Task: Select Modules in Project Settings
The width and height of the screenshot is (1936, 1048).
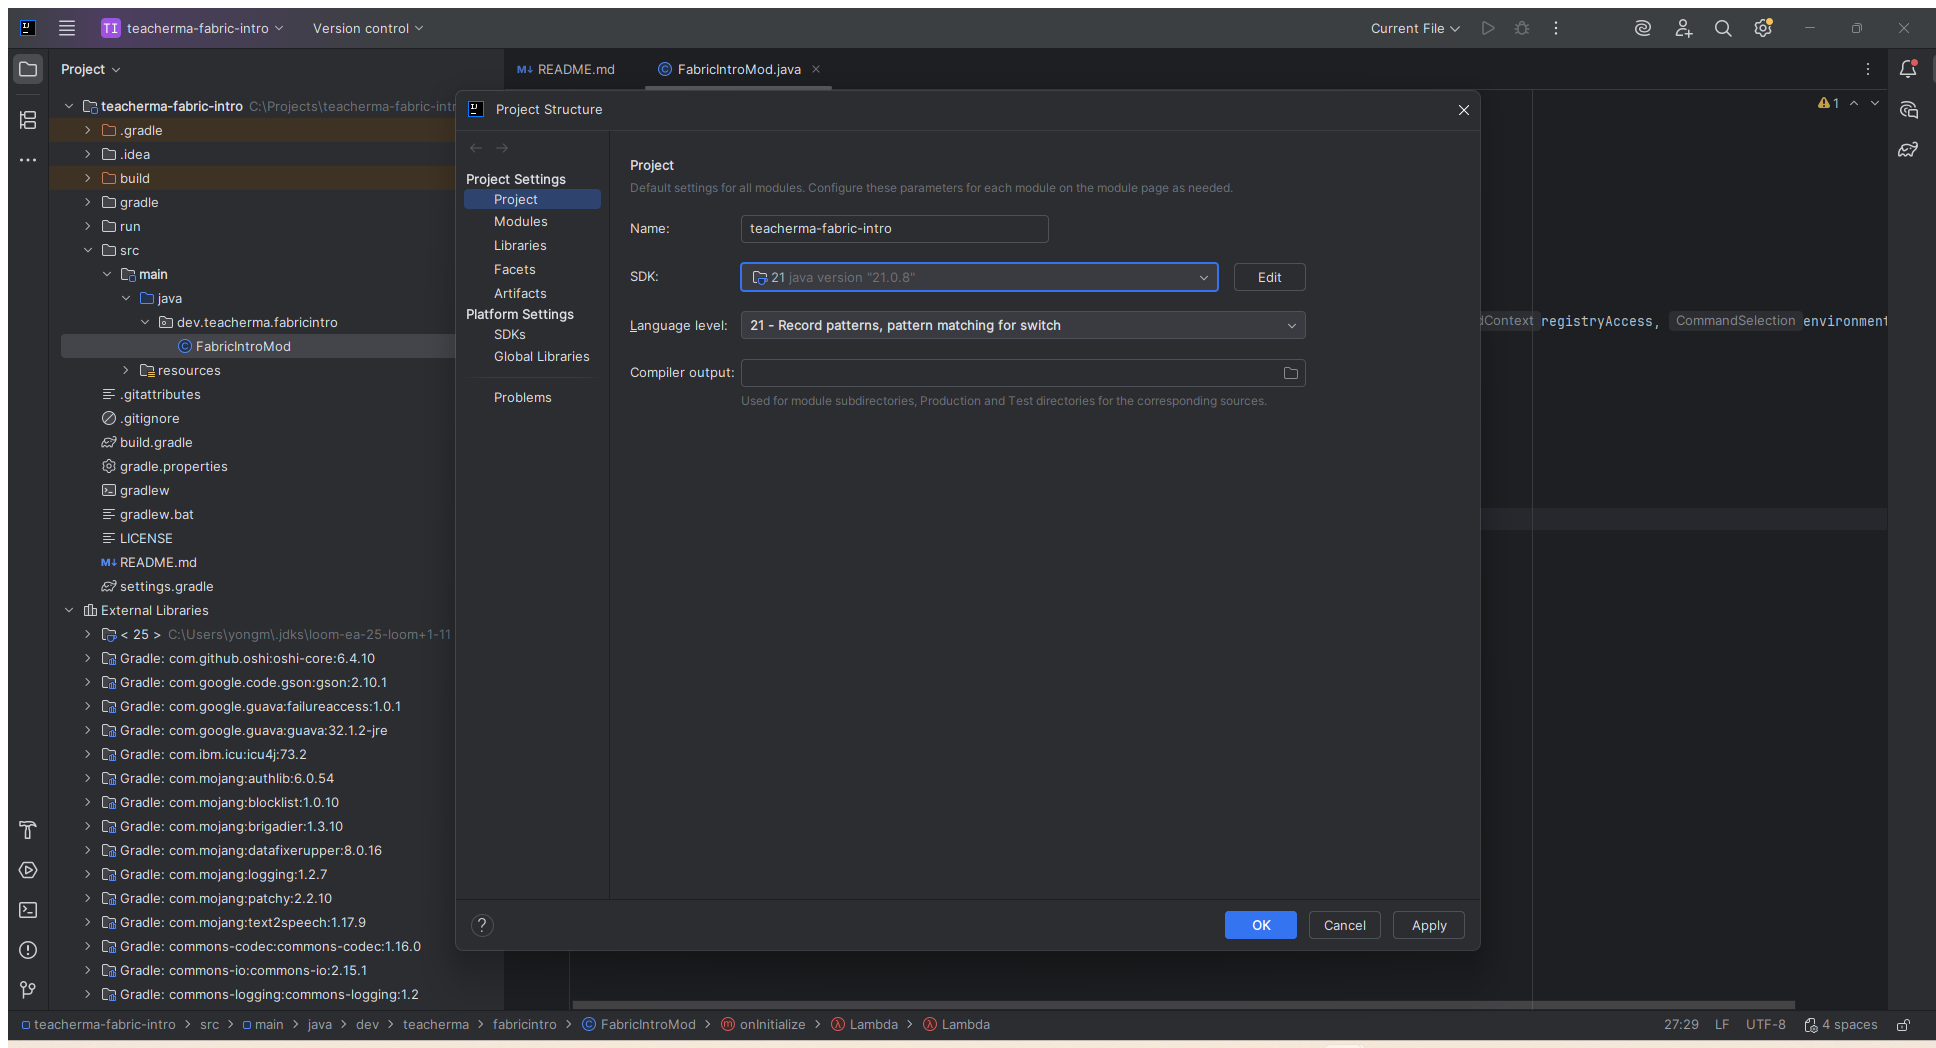Action: [521, 222]
